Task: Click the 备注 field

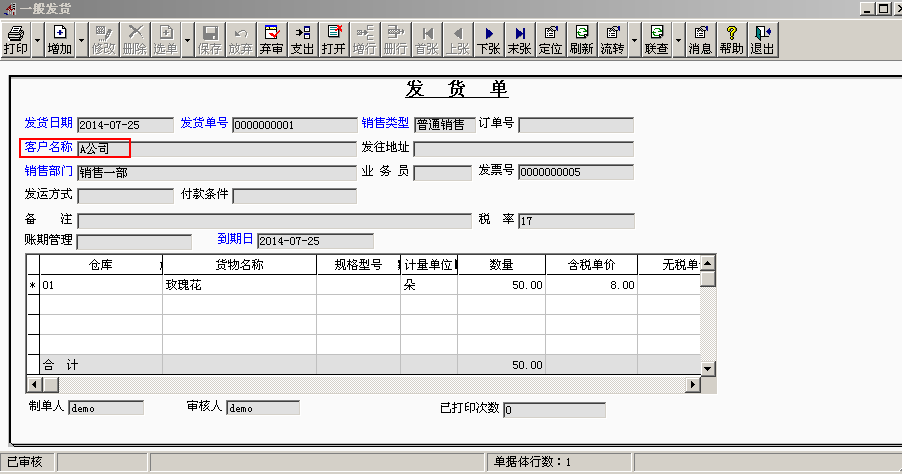Action: coord(274,221)
